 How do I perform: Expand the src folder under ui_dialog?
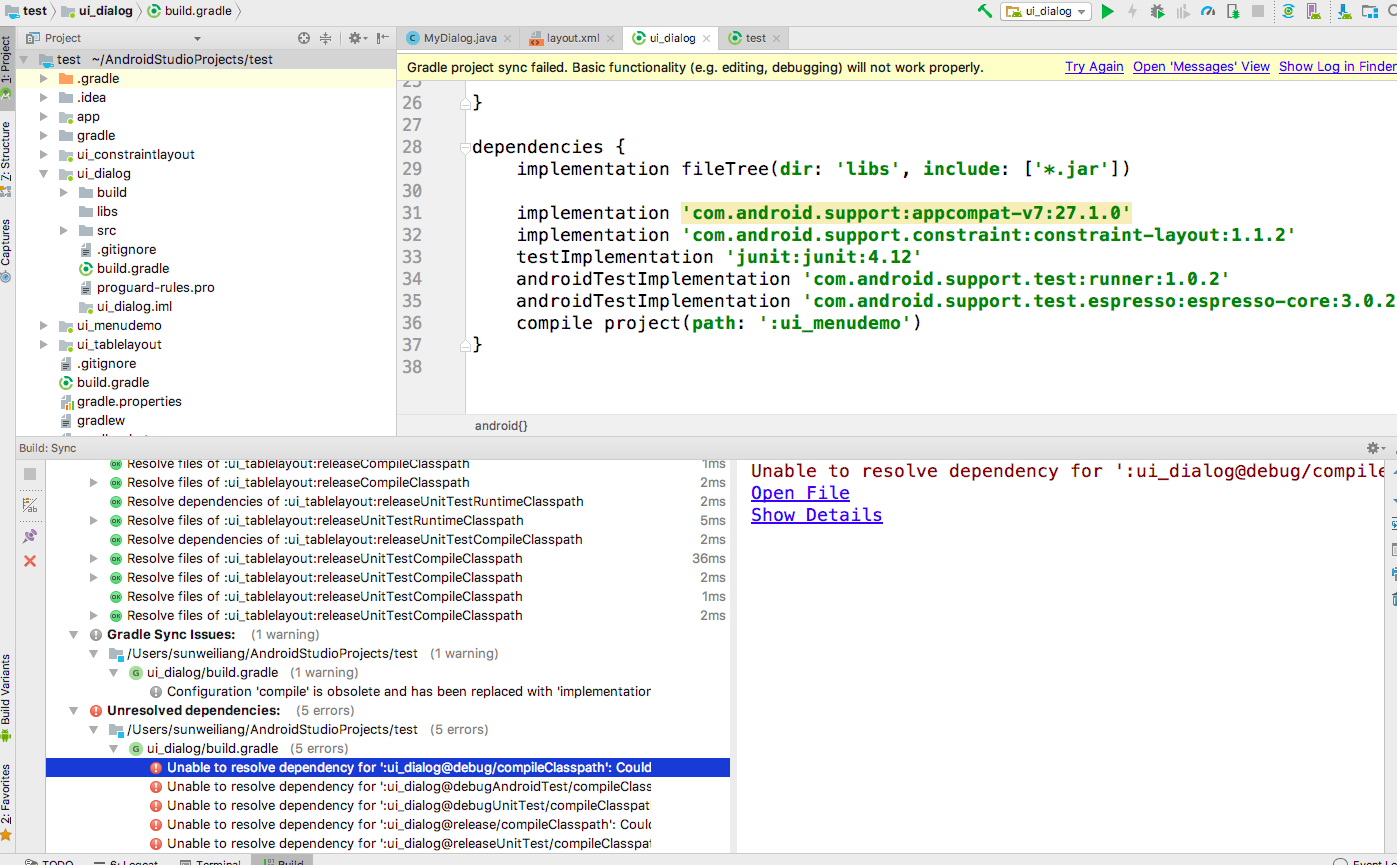(63, 230)
